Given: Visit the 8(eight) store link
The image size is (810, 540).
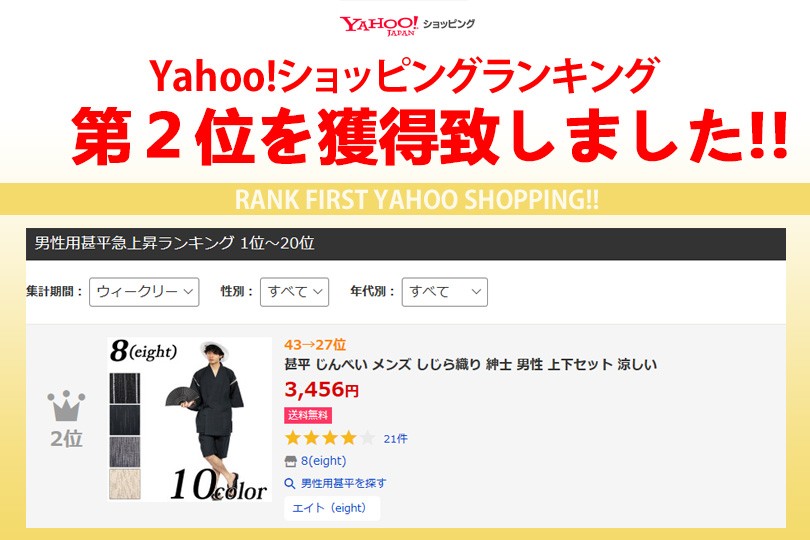Looking at the screenshot, I should click(x=323, y=461).
